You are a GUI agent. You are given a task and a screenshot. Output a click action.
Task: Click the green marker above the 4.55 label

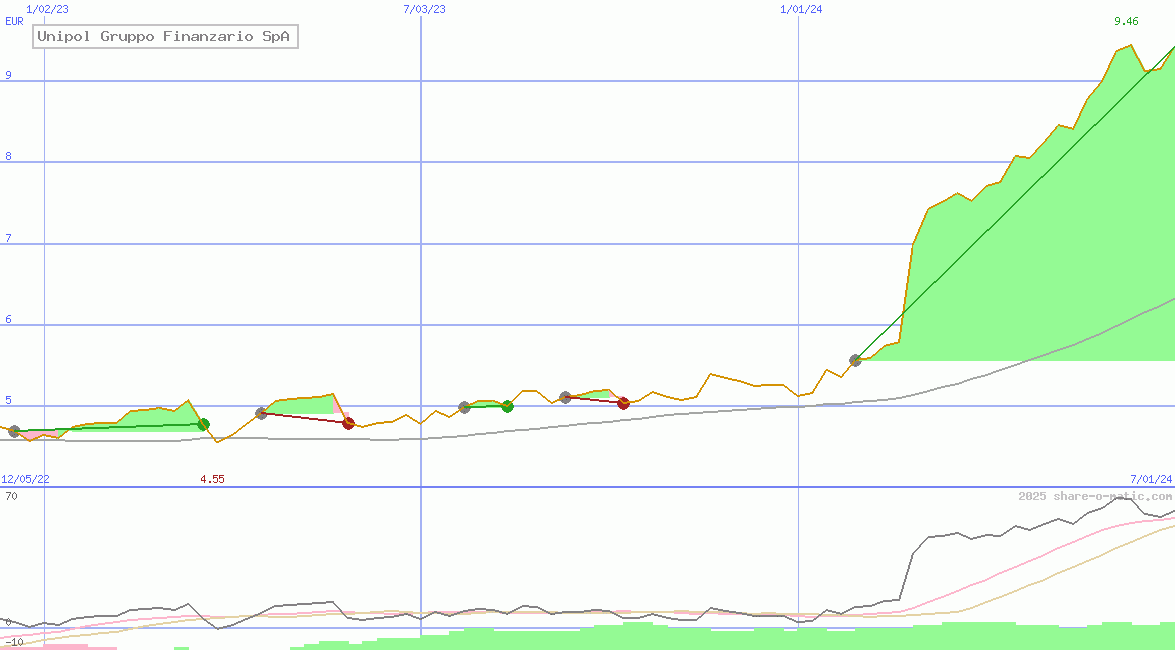(x=203, y=425)
